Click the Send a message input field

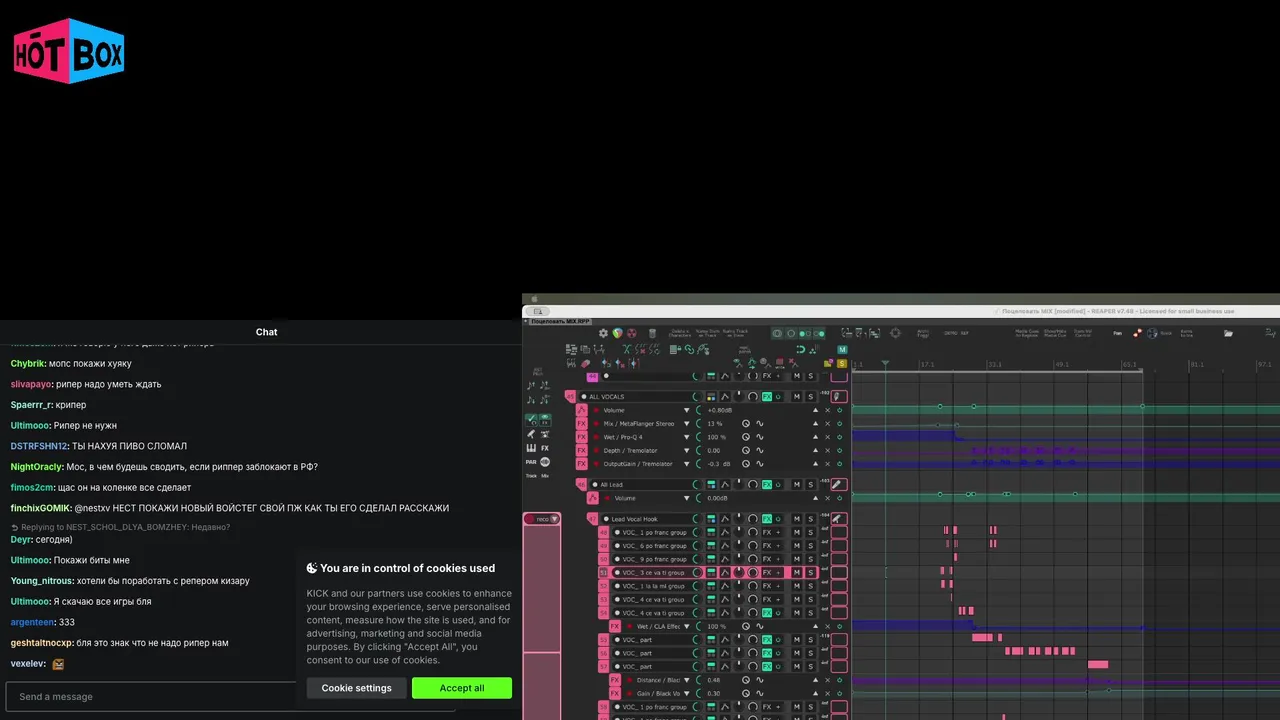coord(230,696)
